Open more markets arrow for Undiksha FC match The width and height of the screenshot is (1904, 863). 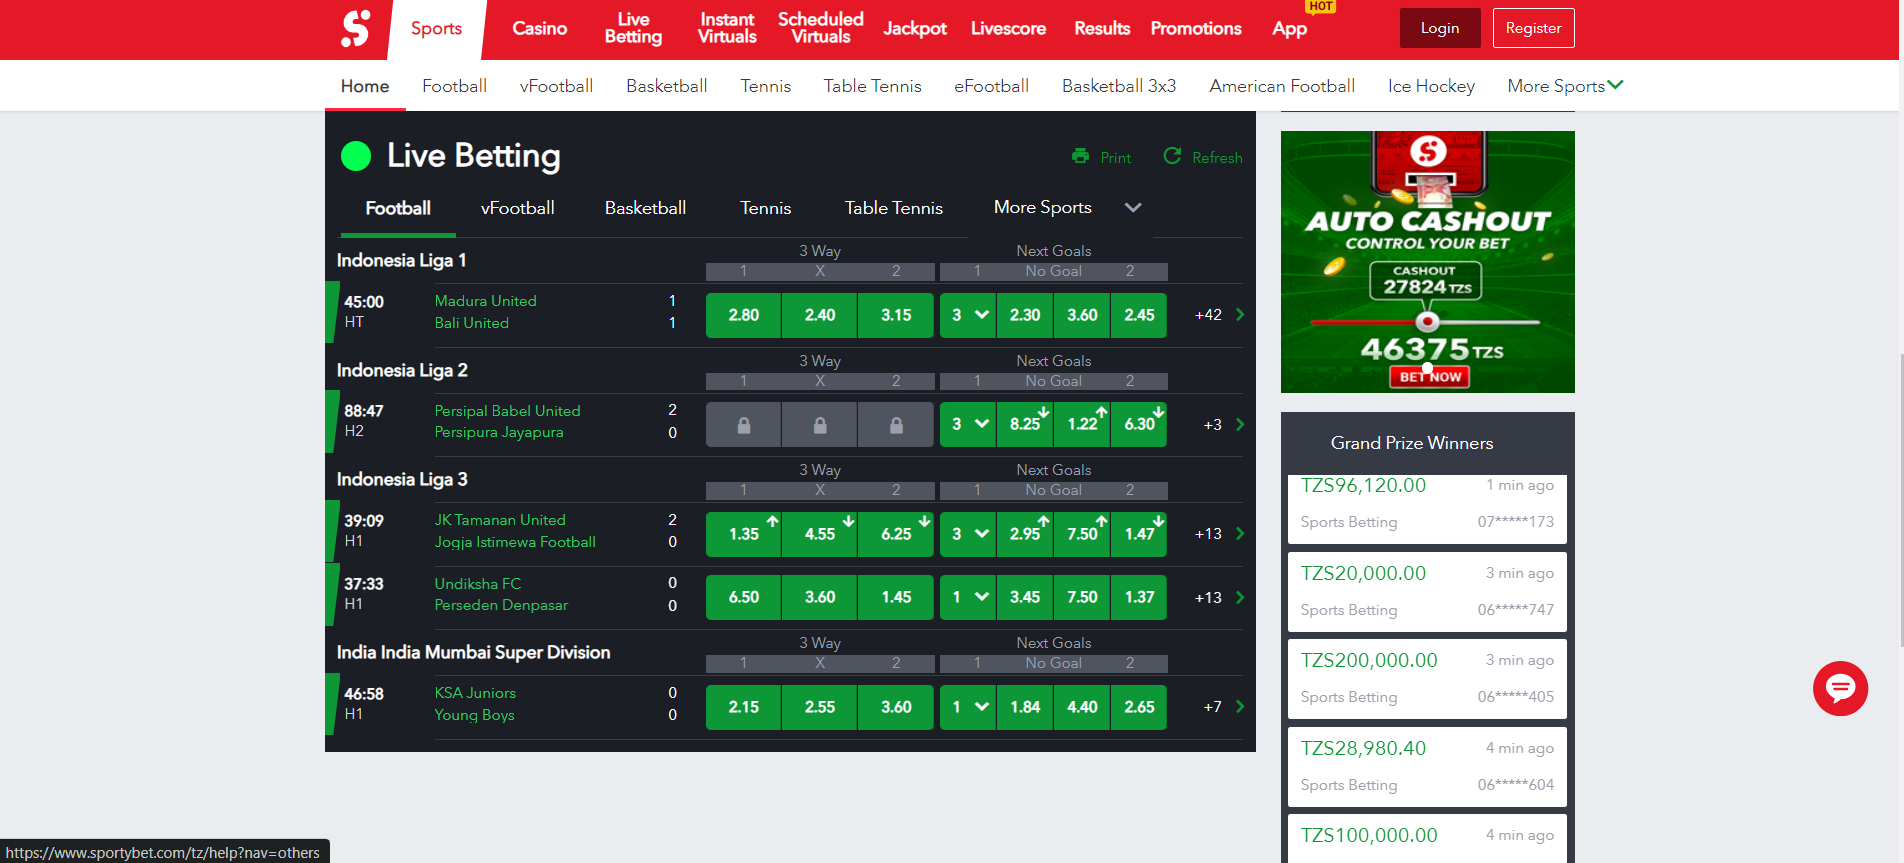point(1240,598)
